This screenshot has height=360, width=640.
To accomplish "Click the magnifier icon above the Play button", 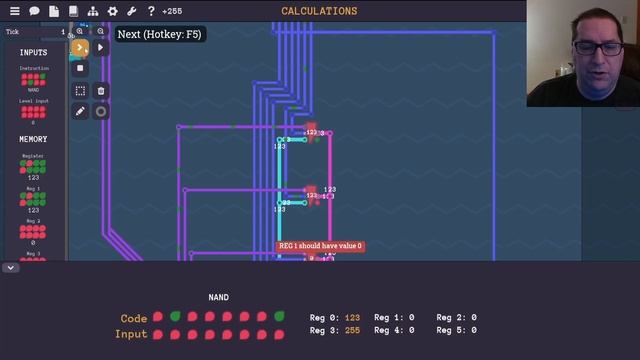I will [100, 31].
